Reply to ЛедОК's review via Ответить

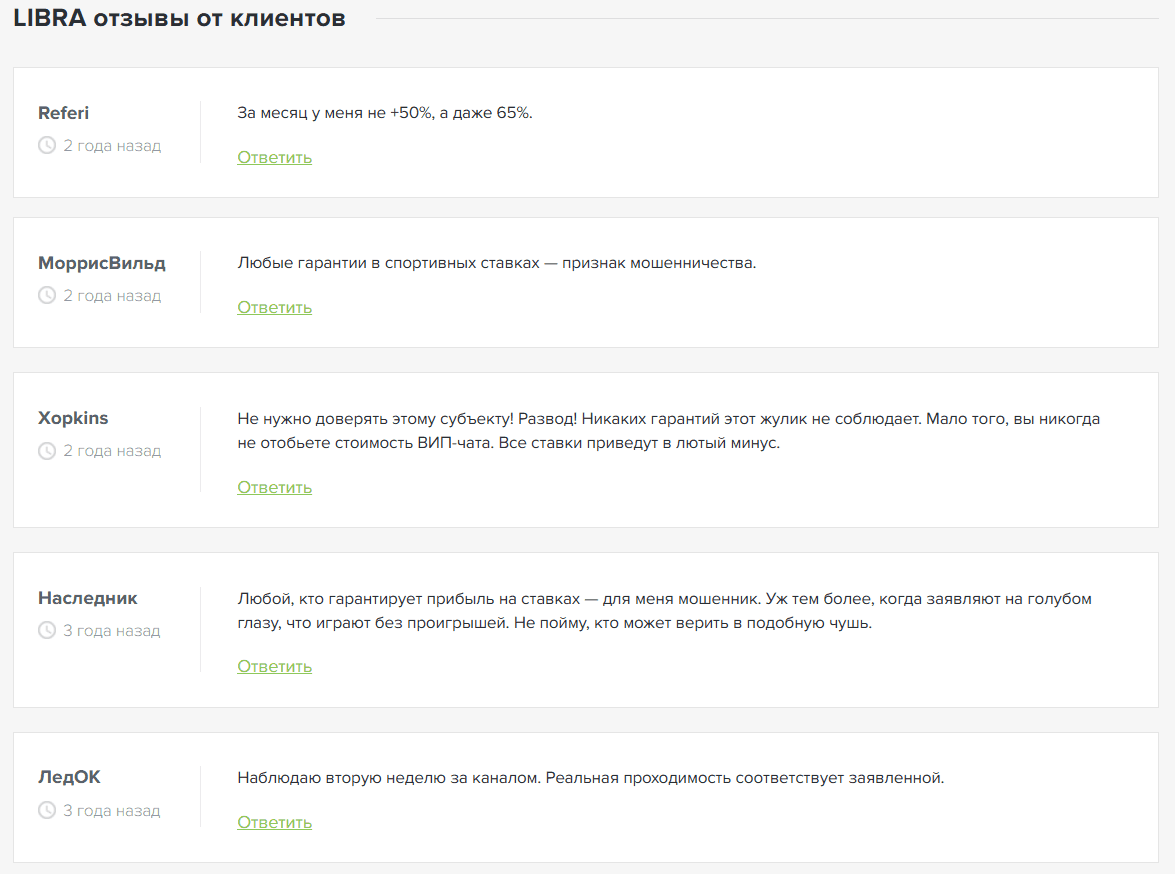pos(274,822)
